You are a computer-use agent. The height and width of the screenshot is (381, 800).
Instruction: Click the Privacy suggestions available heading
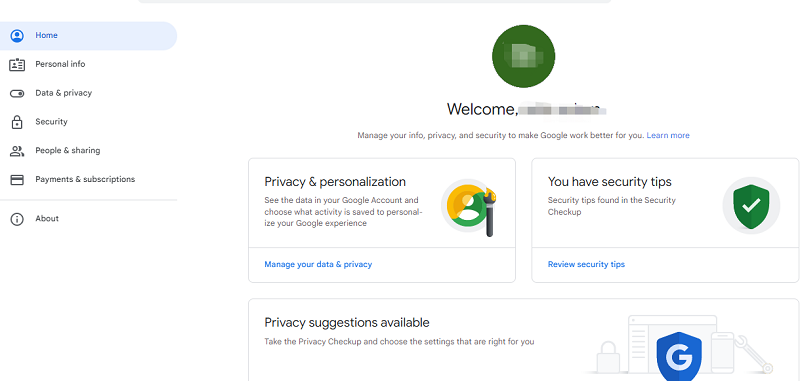coord(347,322)
